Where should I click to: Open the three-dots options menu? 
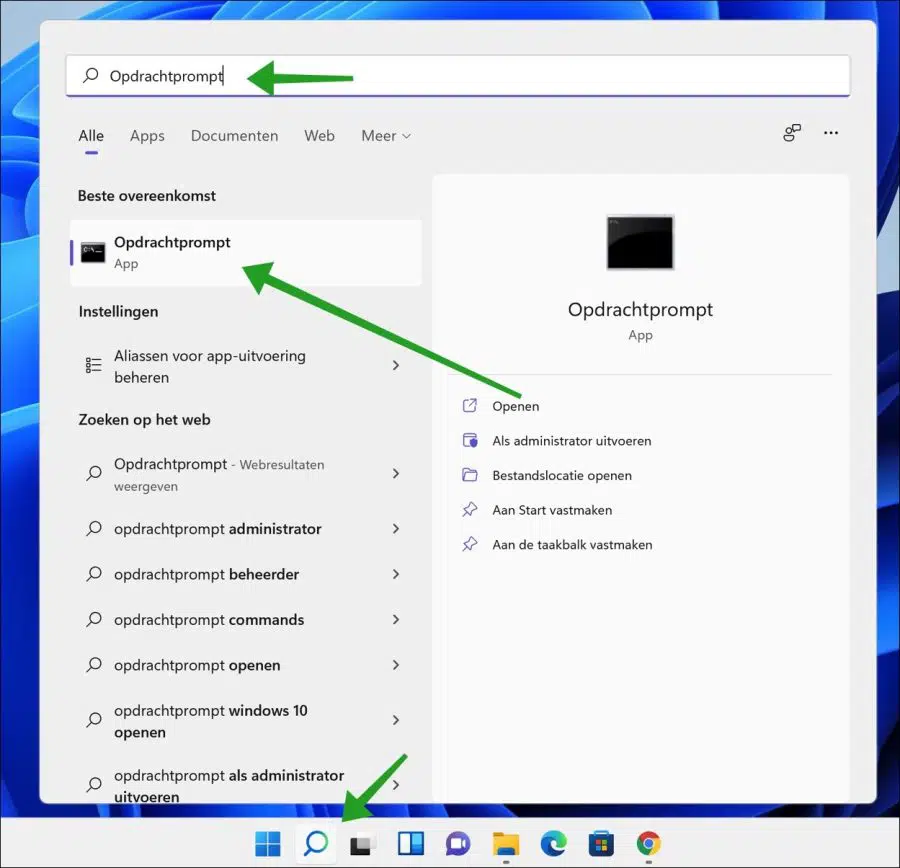(831, 133)
